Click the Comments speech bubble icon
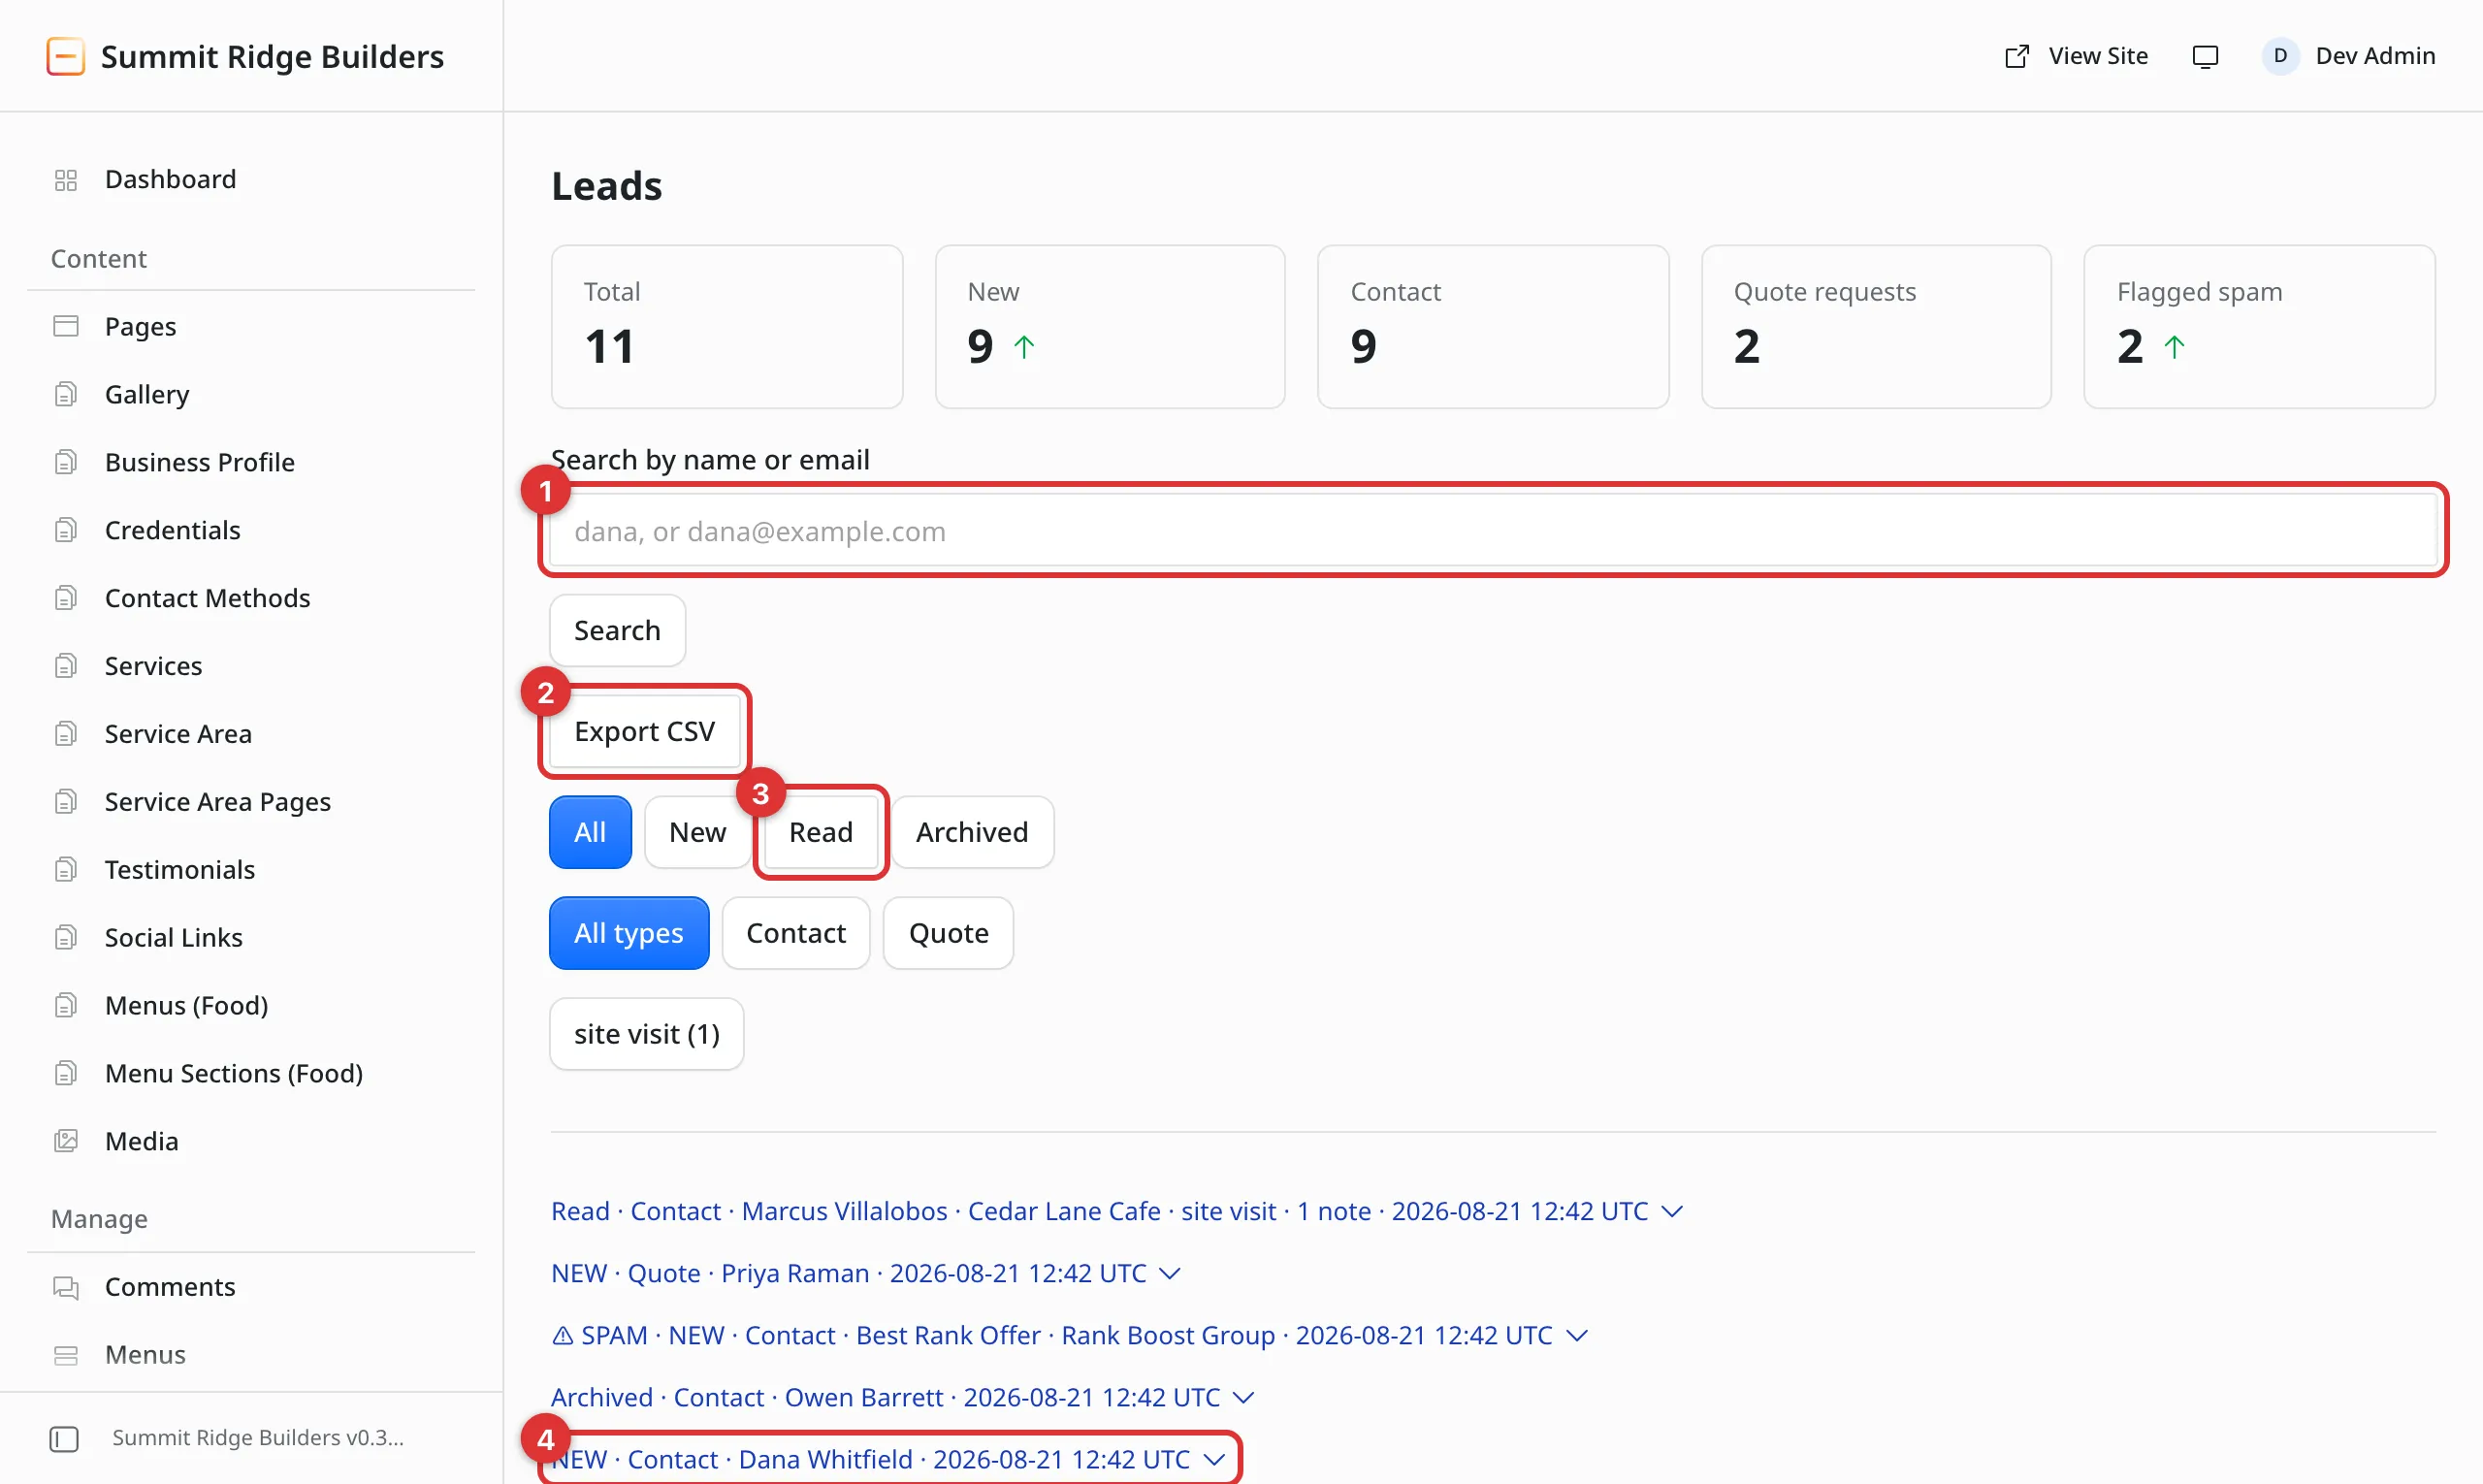Screen dimensions: 2483x1484 (66, 1287)
